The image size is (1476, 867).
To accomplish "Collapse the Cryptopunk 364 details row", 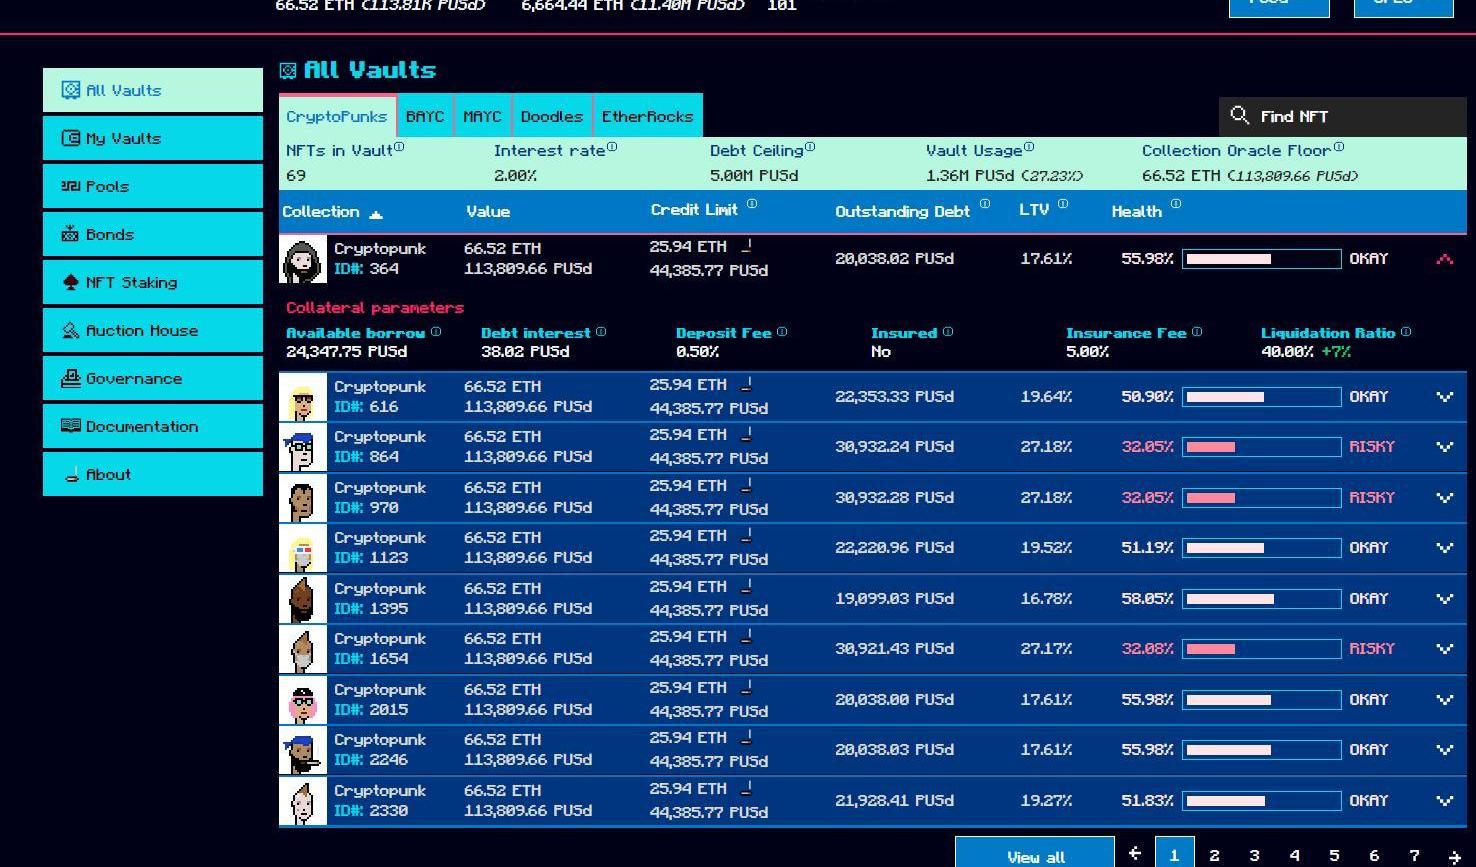I will (1444, 259).
